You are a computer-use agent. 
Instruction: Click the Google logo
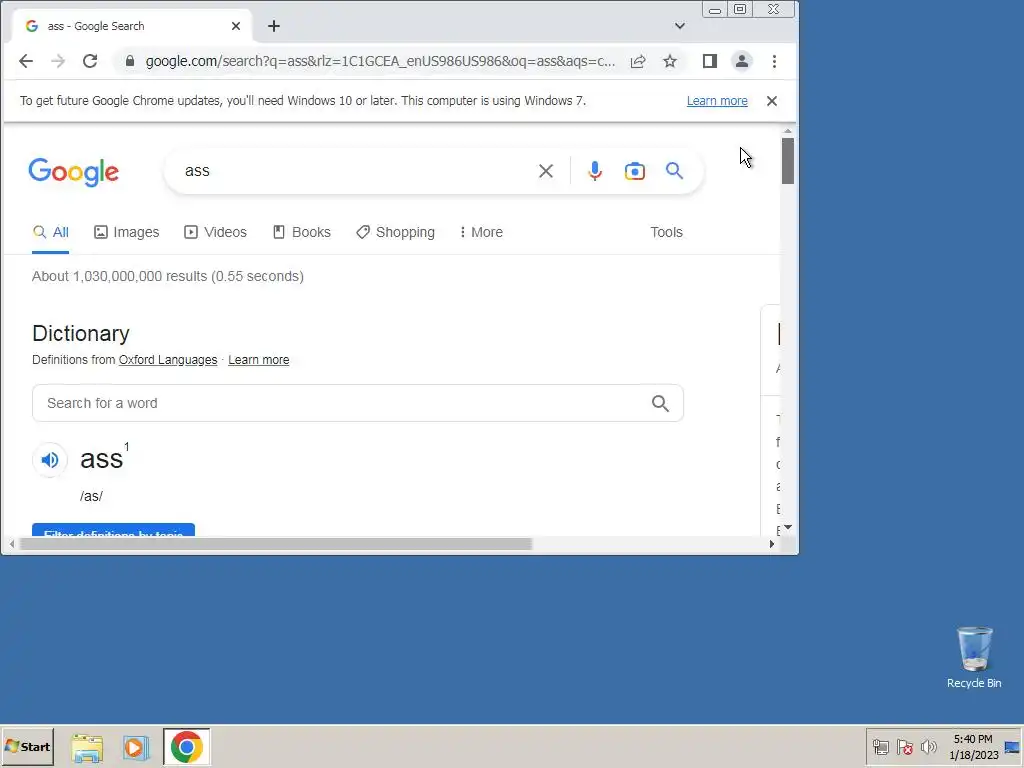pyautogui.click(x=74, y=172)
